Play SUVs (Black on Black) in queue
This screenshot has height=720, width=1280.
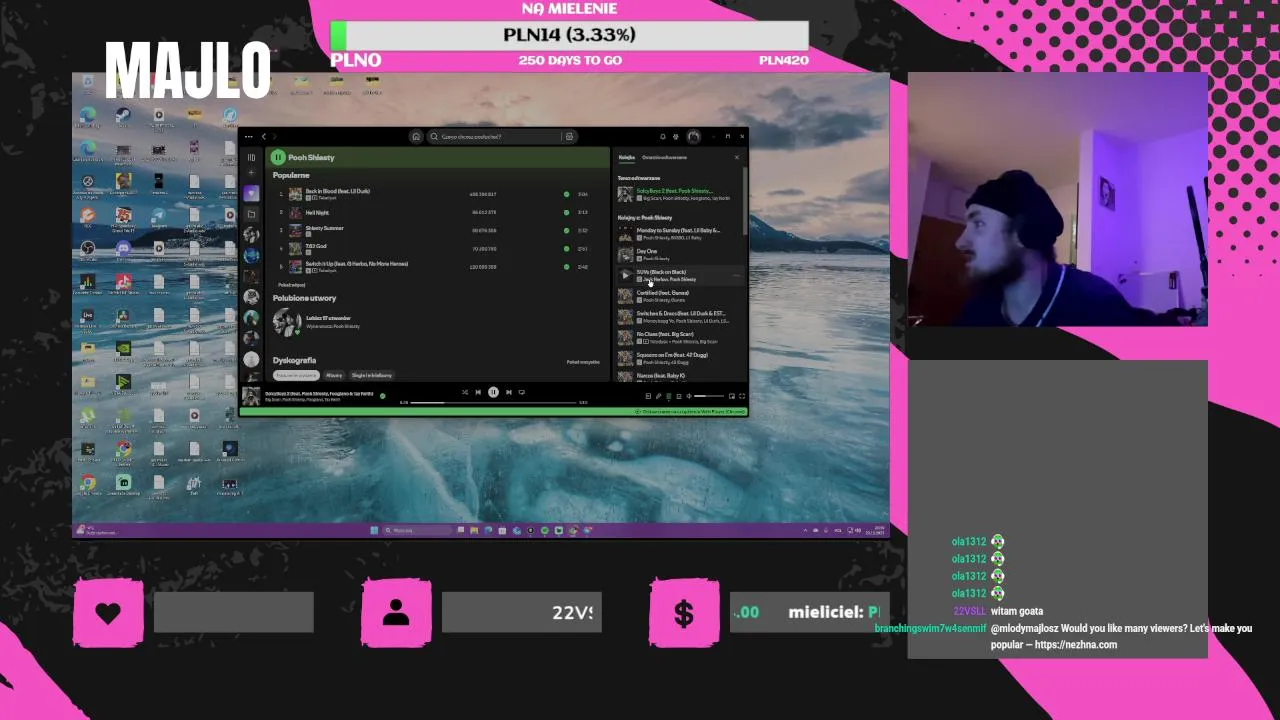[626, 275]
